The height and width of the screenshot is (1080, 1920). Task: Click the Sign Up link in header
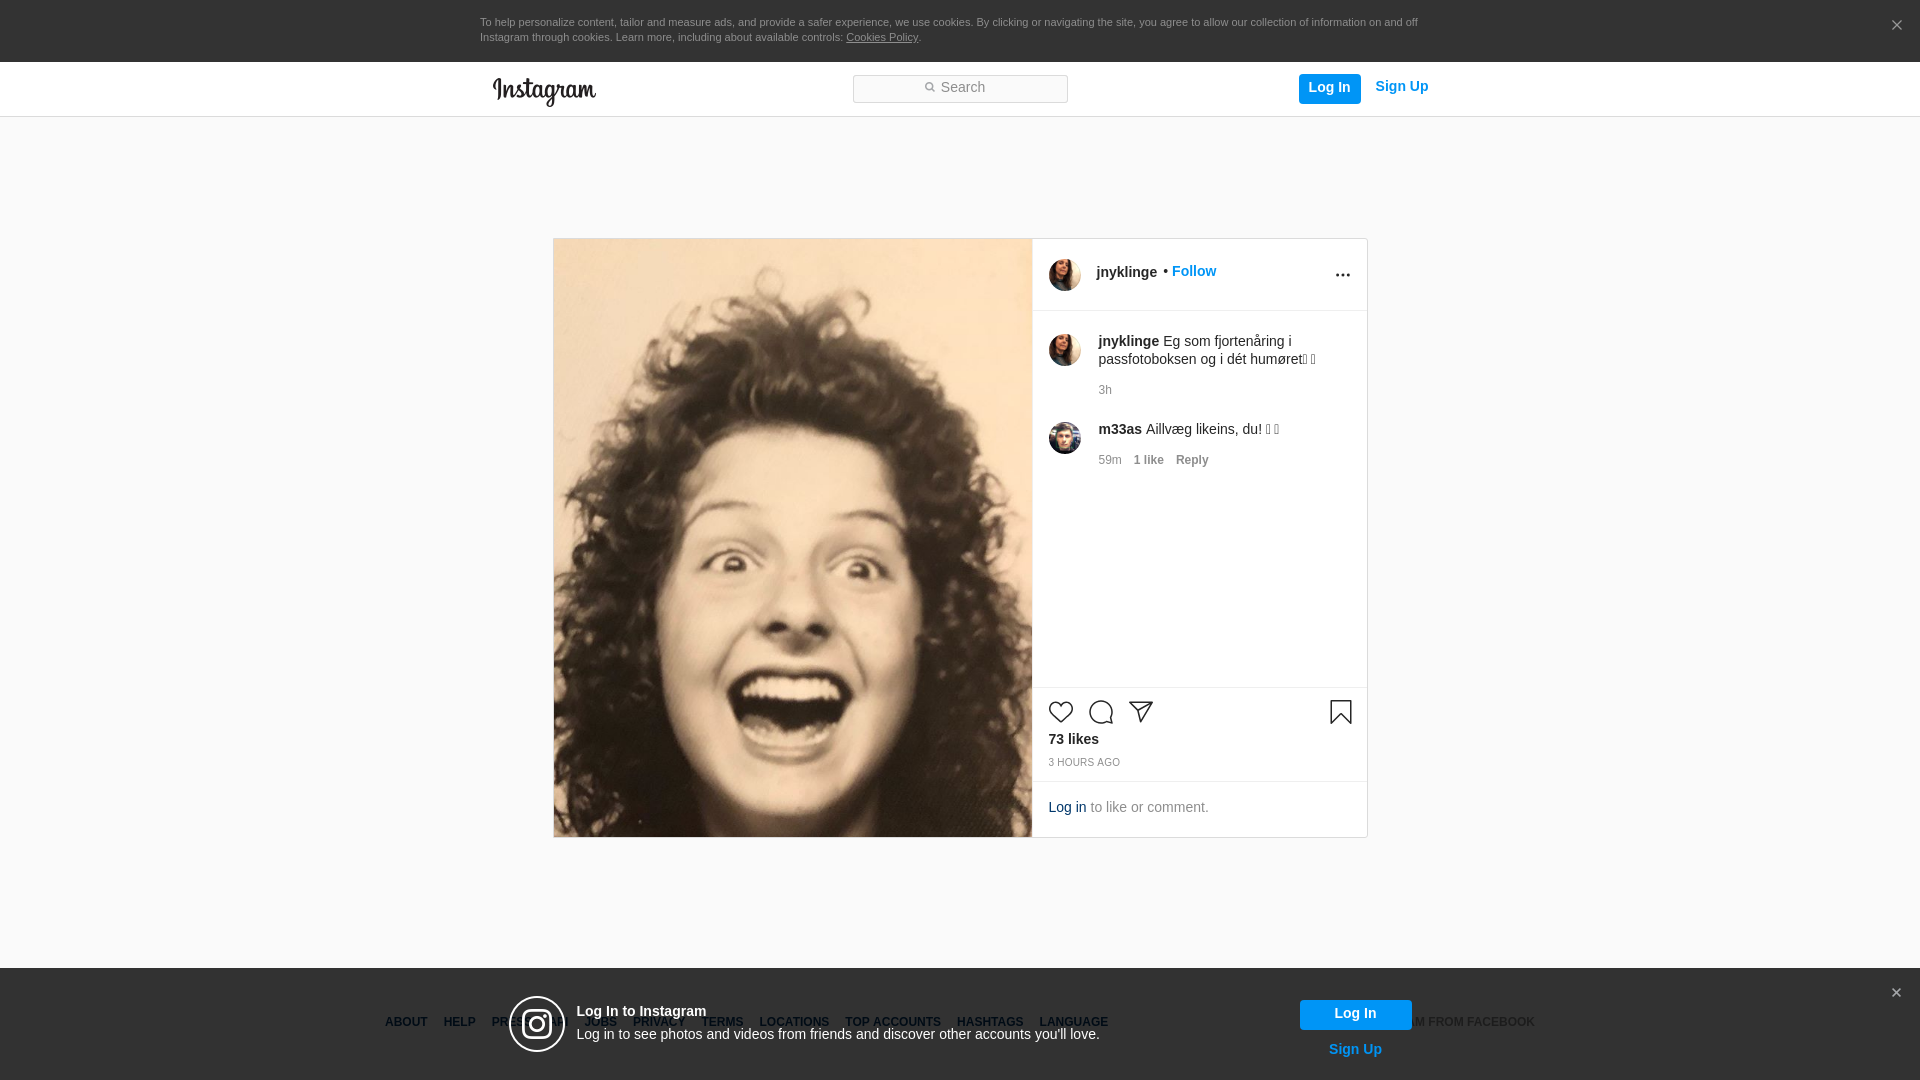pyautogui.click(x=1401, y=87)
